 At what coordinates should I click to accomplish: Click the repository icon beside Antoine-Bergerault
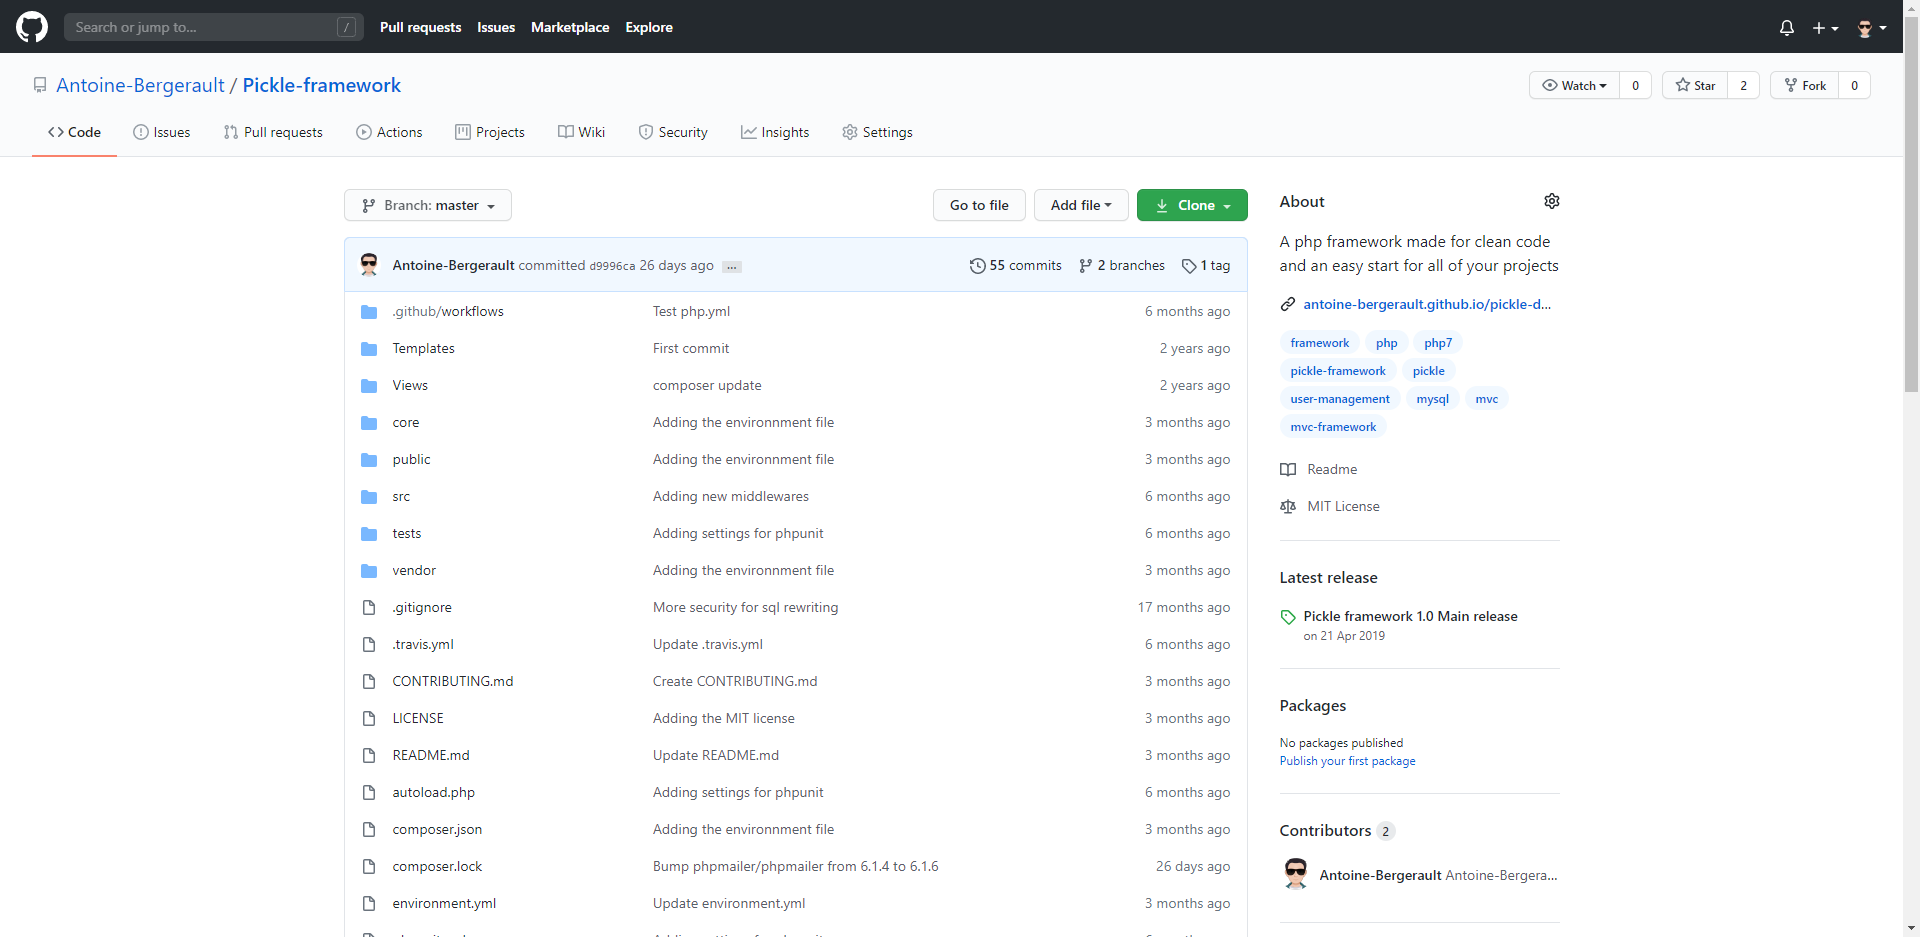click(x=40, y=86)
